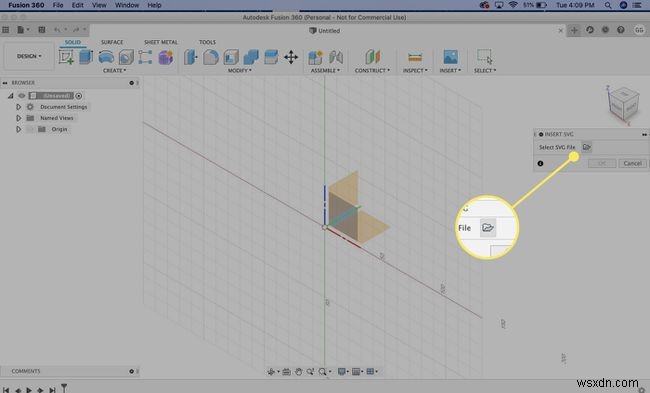Collapse the root component triangle

[x=10, y=96]
